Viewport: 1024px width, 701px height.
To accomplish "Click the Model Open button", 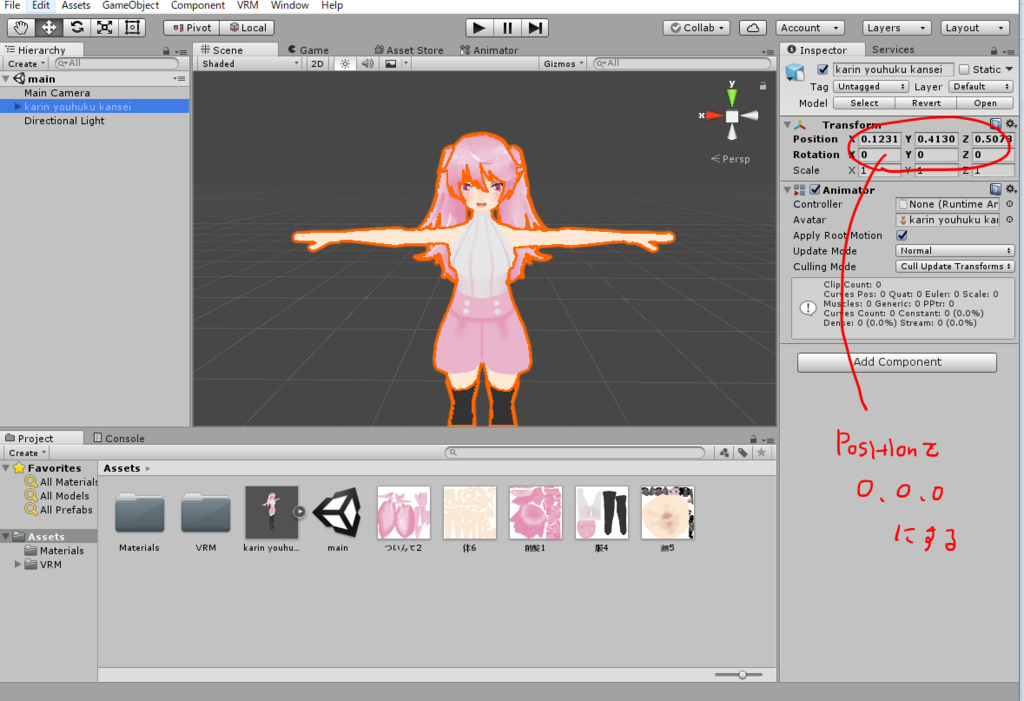I will (985, 103).
